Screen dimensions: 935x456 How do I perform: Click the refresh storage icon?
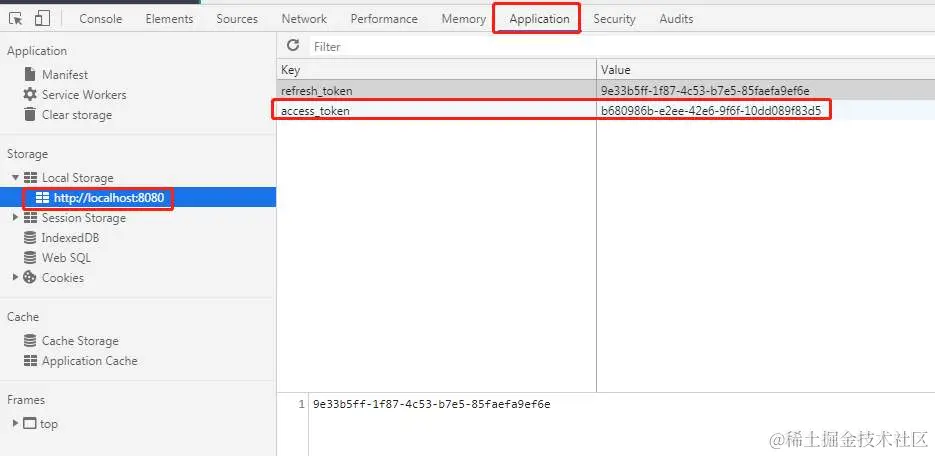(293, 45)
